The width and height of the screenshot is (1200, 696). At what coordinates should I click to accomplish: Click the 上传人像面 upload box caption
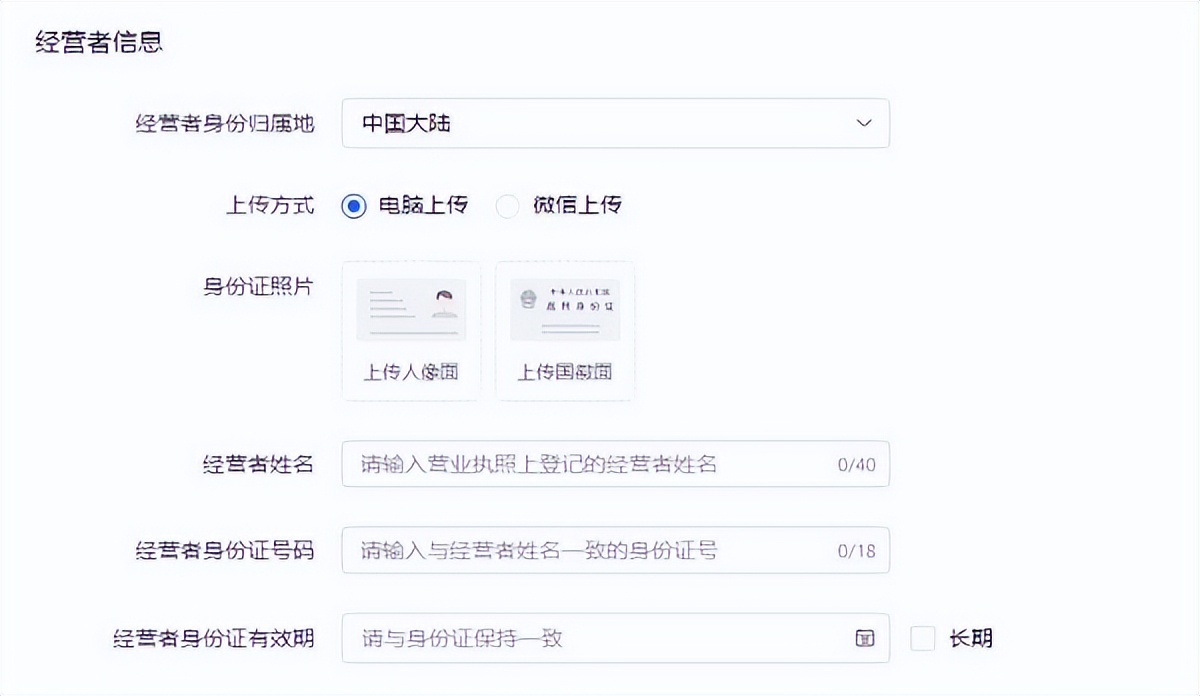(x=411, y=373)
